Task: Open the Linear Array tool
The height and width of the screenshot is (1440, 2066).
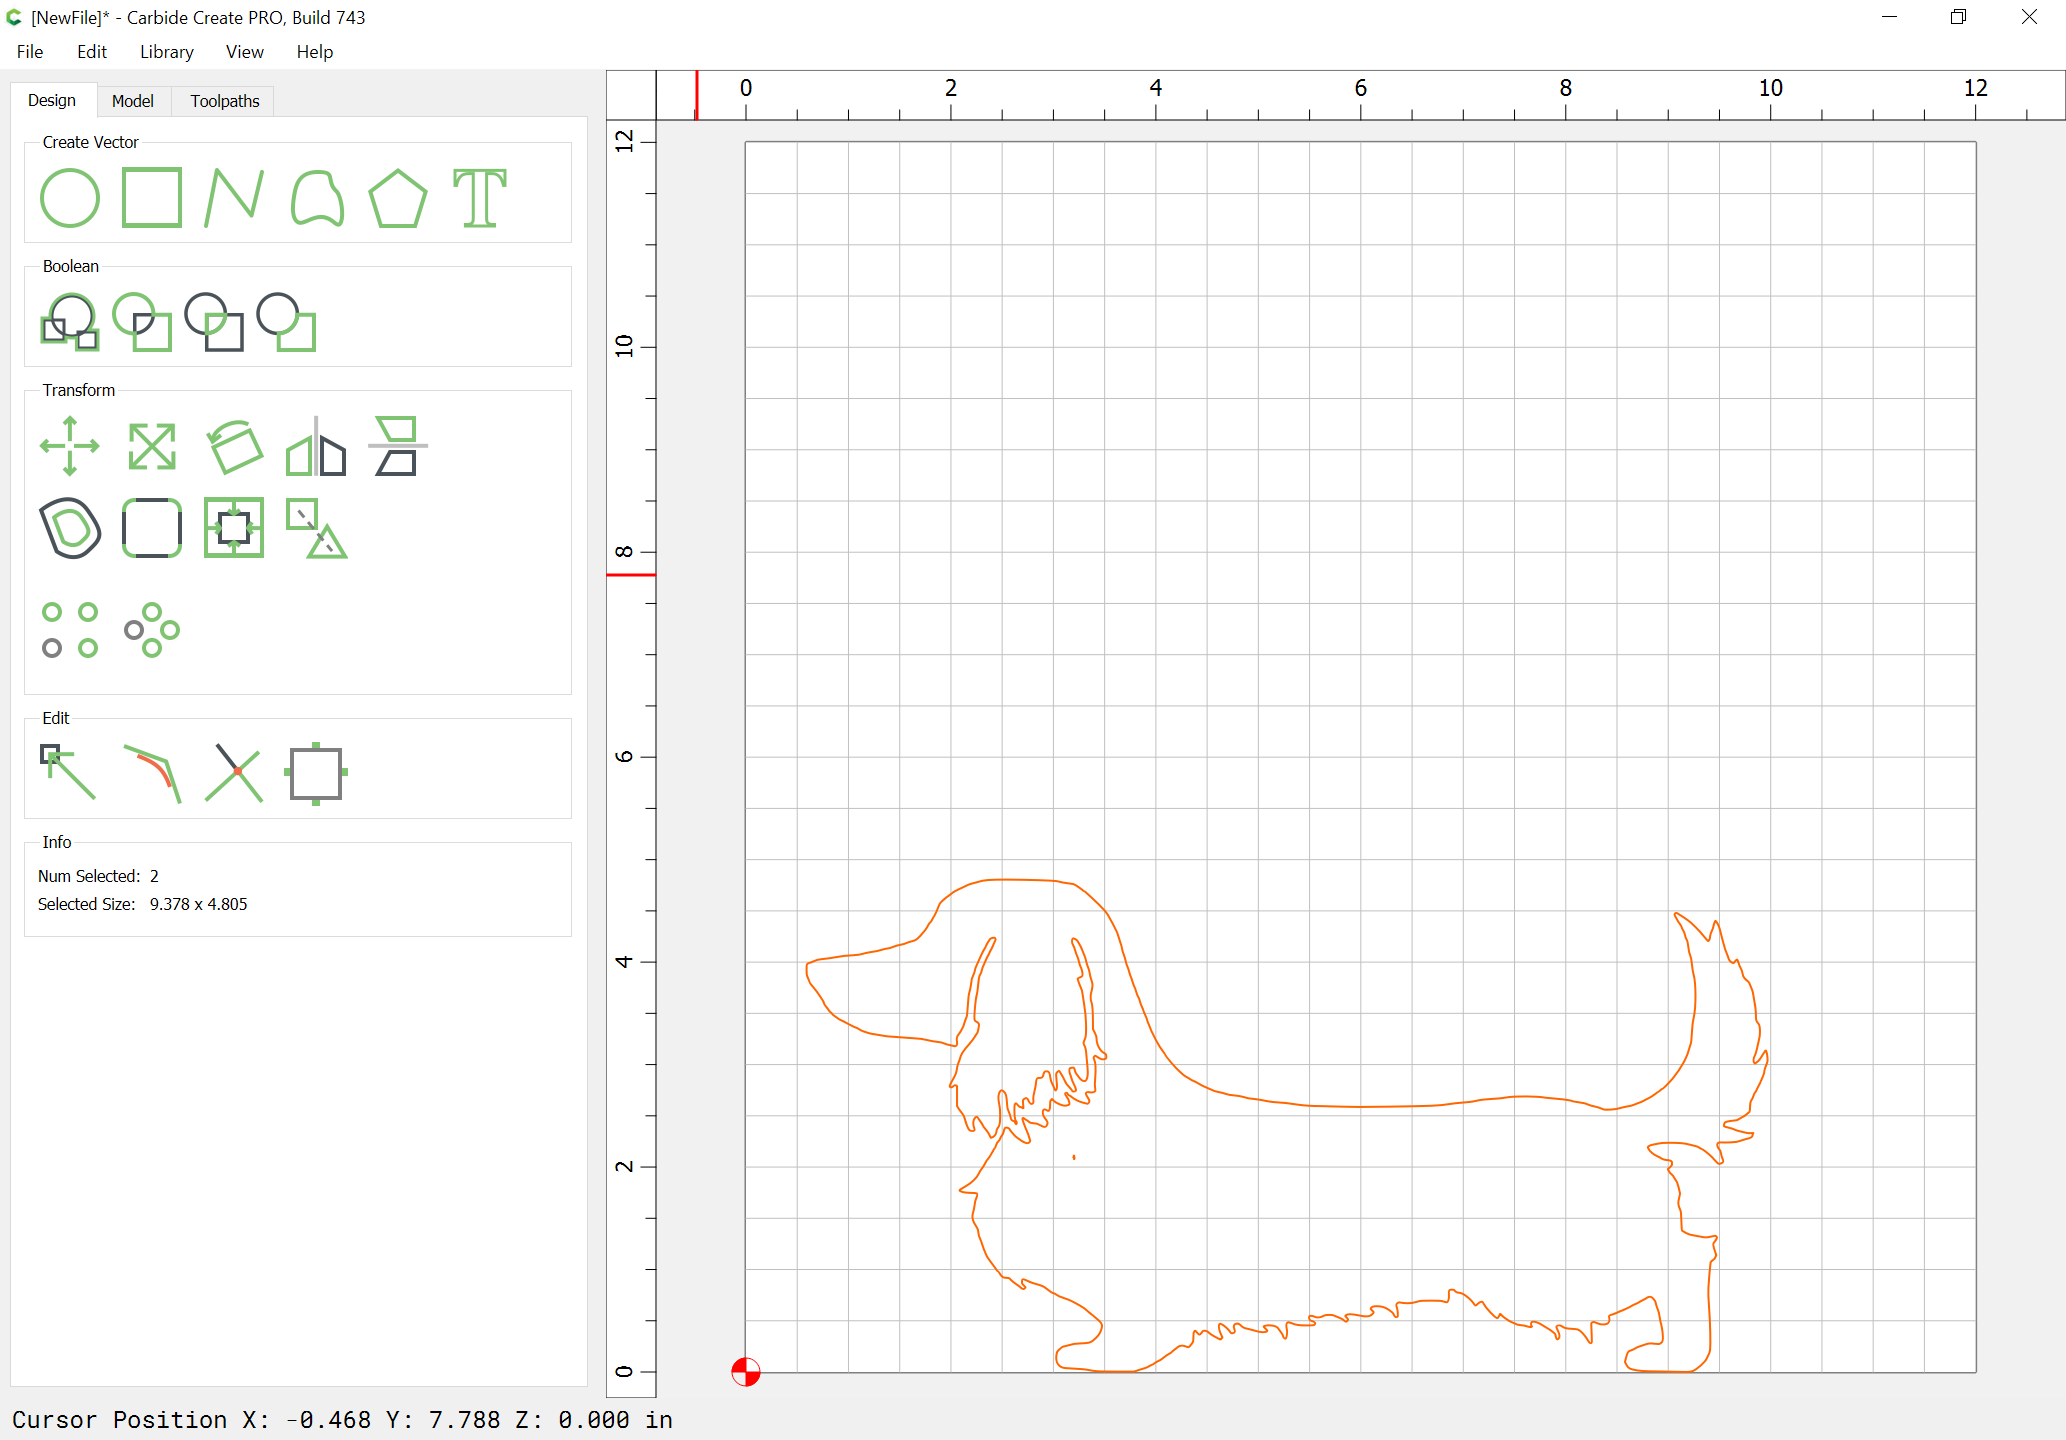Action: (69, 630)
